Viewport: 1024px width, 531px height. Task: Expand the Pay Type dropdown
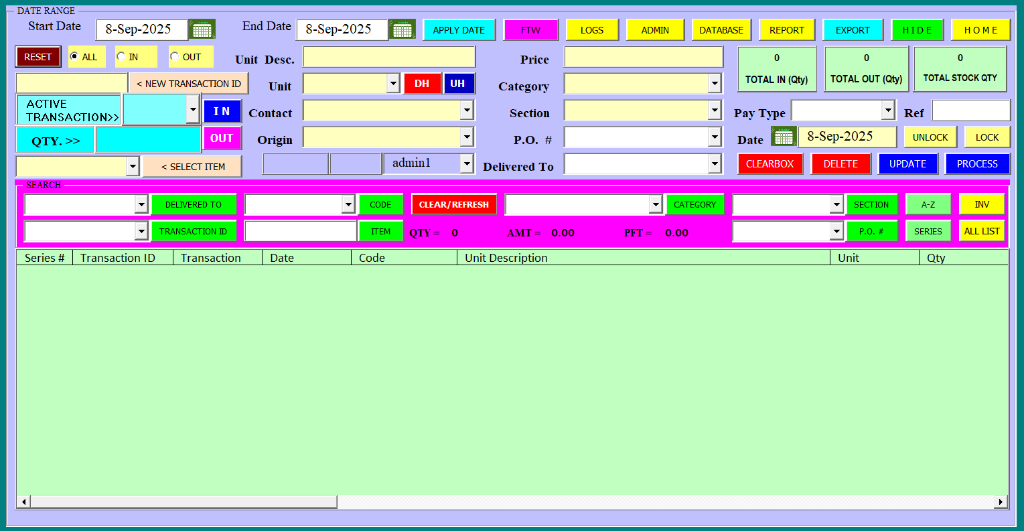coord(888,110)
